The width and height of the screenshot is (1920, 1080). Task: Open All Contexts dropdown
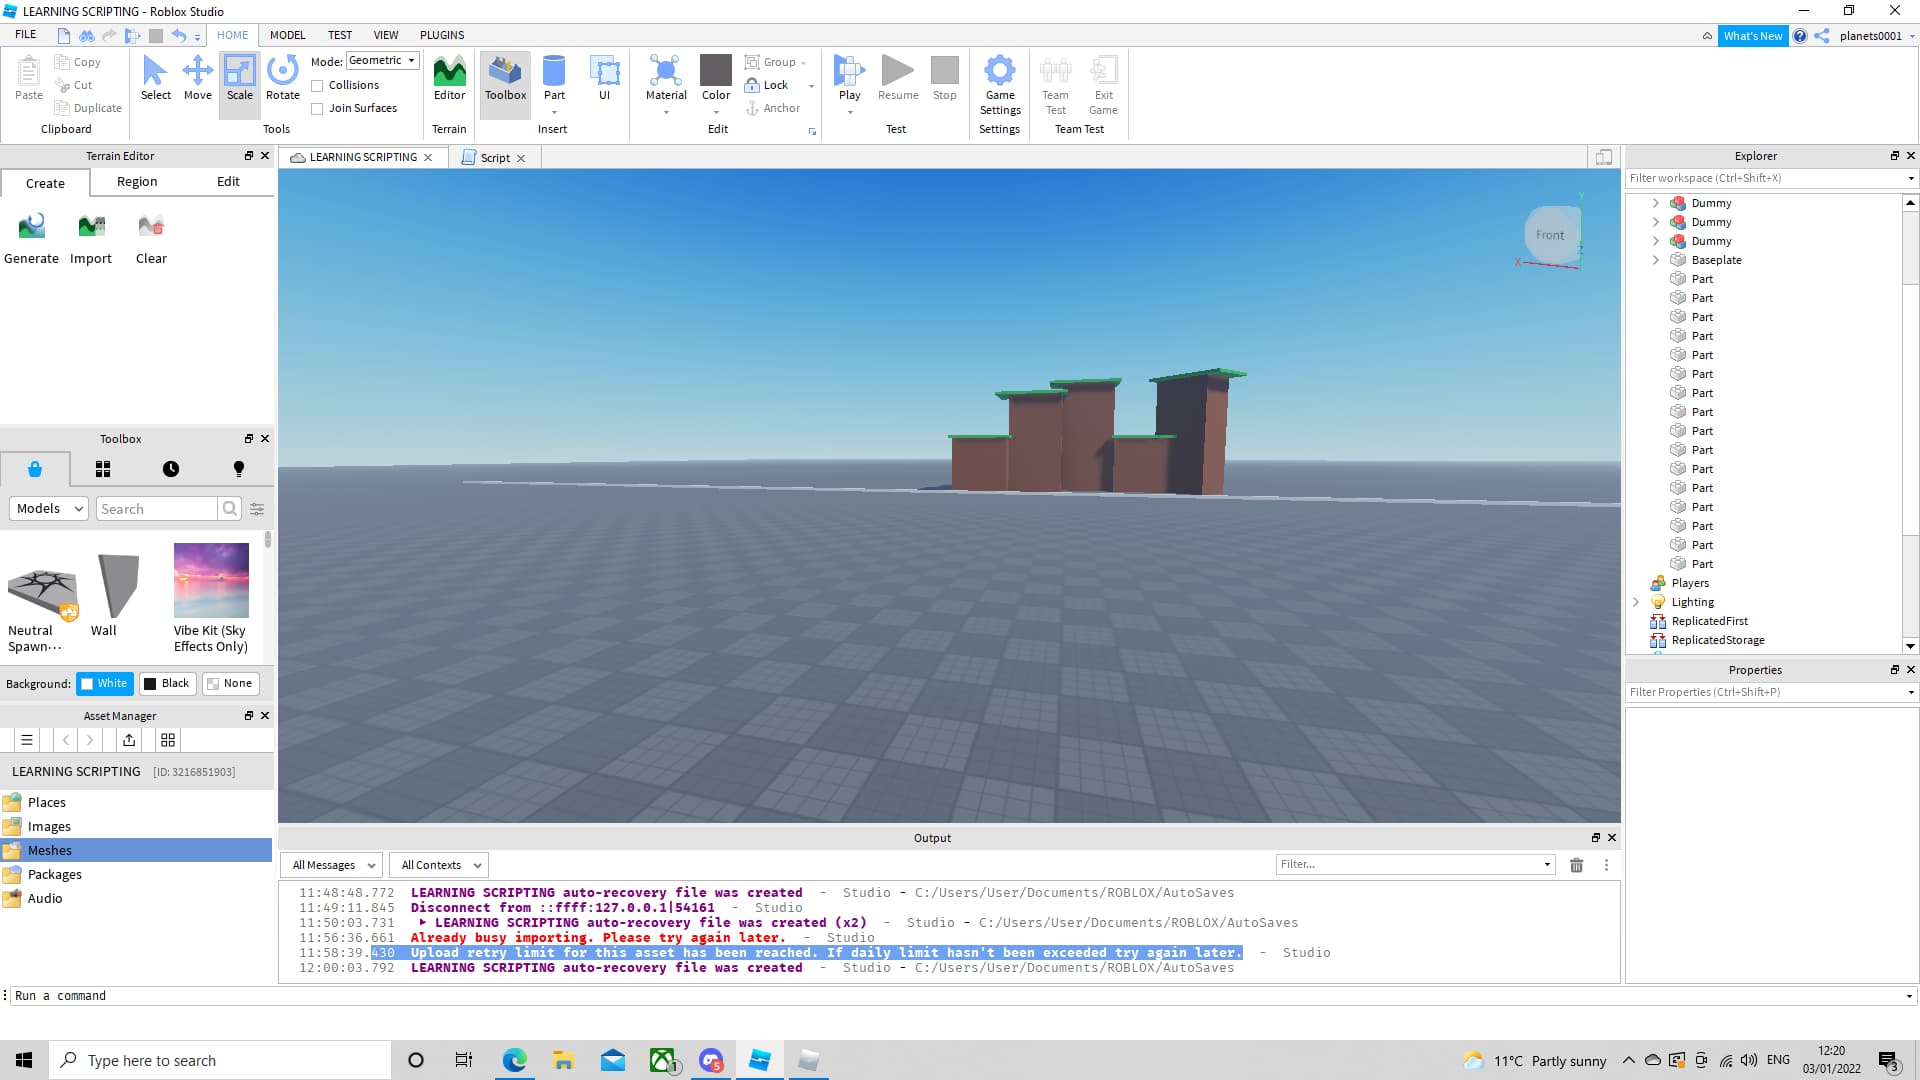(x=440, y=865)
